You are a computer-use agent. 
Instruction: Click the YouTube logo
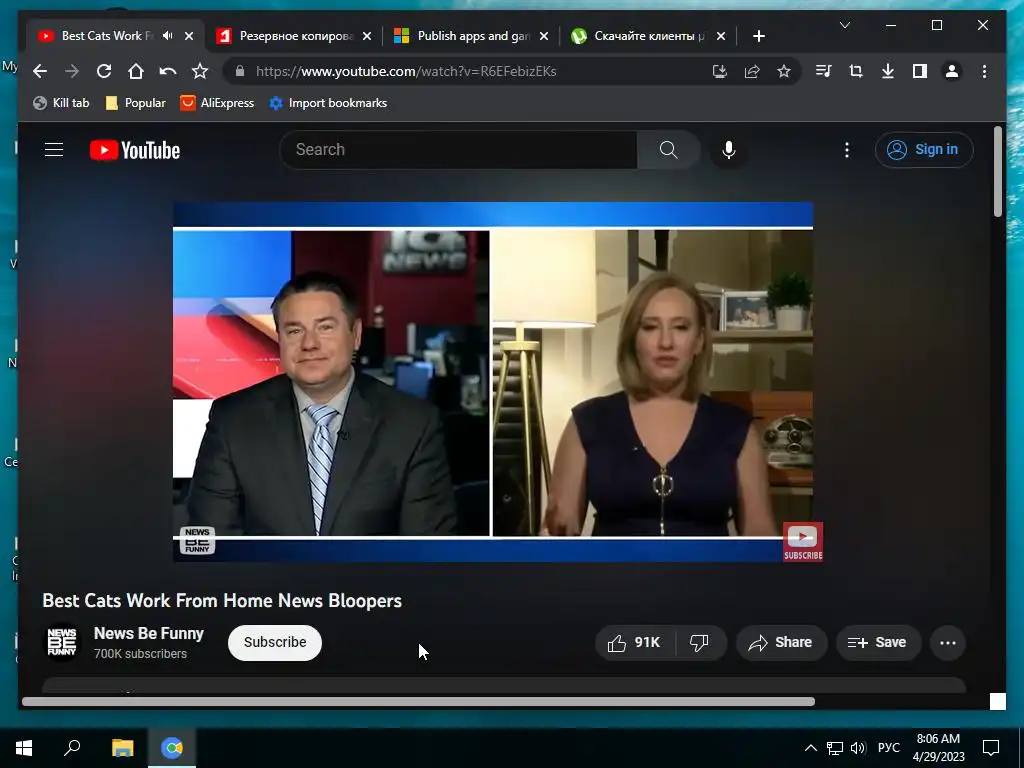click(x=135, y=150)
